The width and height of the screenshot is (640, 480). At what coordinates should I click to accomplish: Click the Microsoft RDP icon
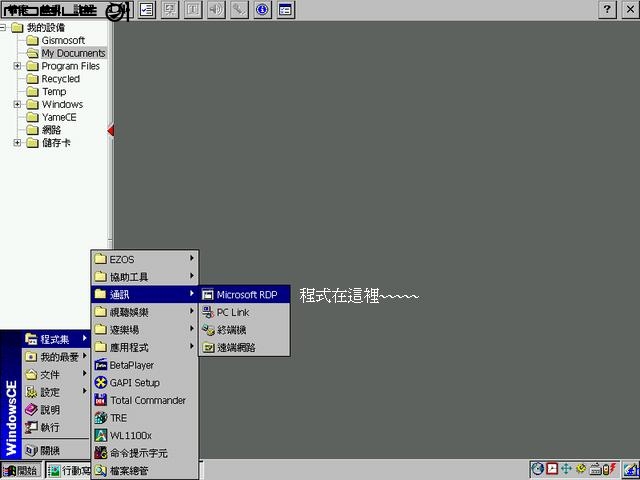click(x=208, y=294)
